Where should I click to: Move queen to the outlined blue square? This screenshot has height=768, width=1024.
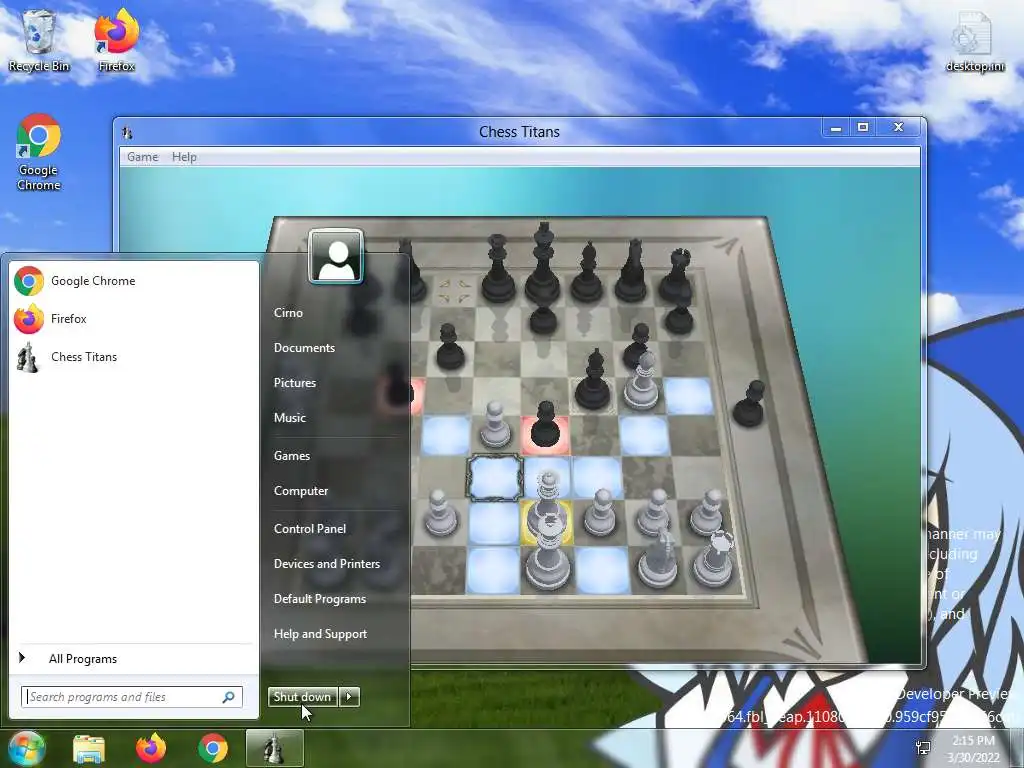coord(494,478)
